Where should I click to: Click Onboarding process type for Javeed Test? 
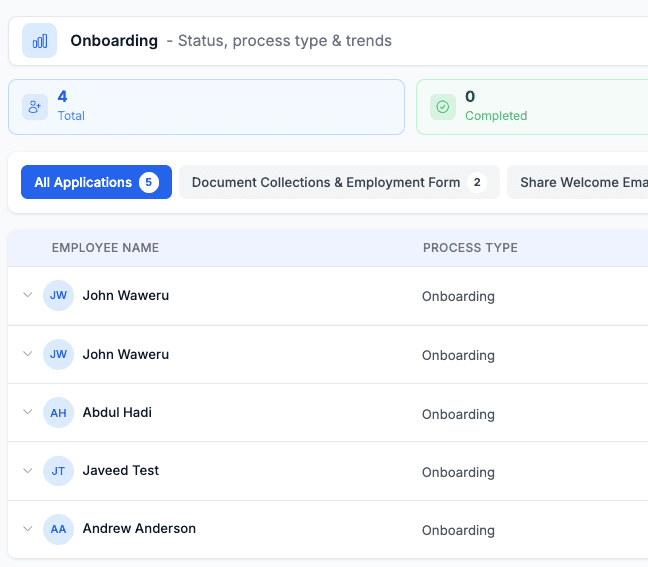458,472
